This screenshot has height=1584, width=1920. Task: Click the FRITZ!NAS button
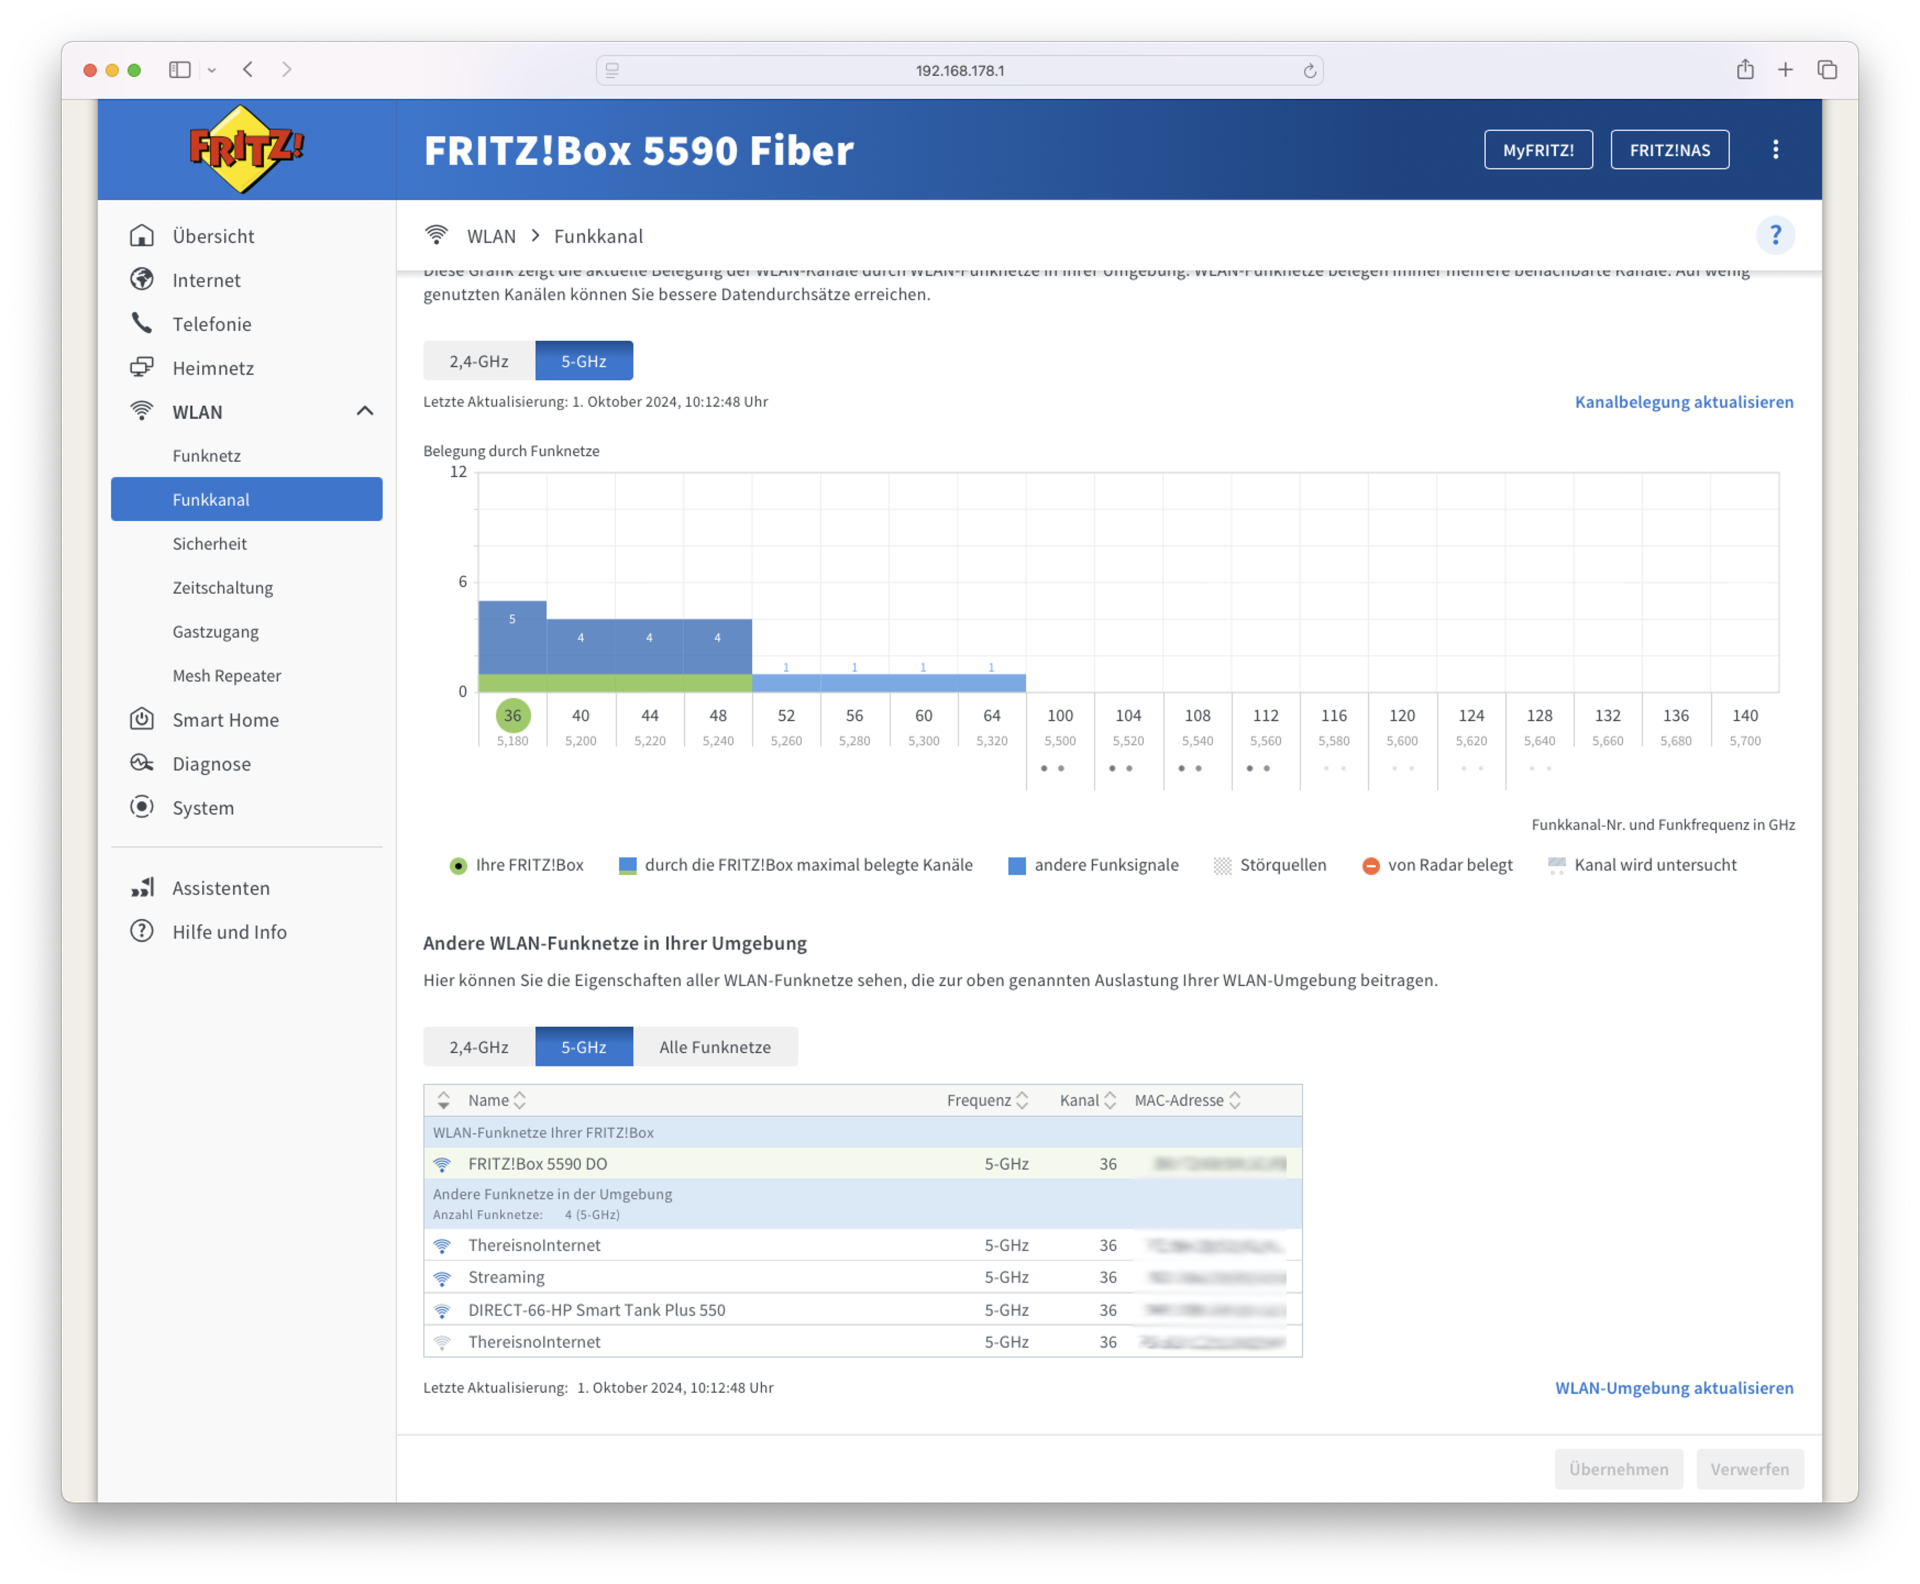tap(1669, 149)
